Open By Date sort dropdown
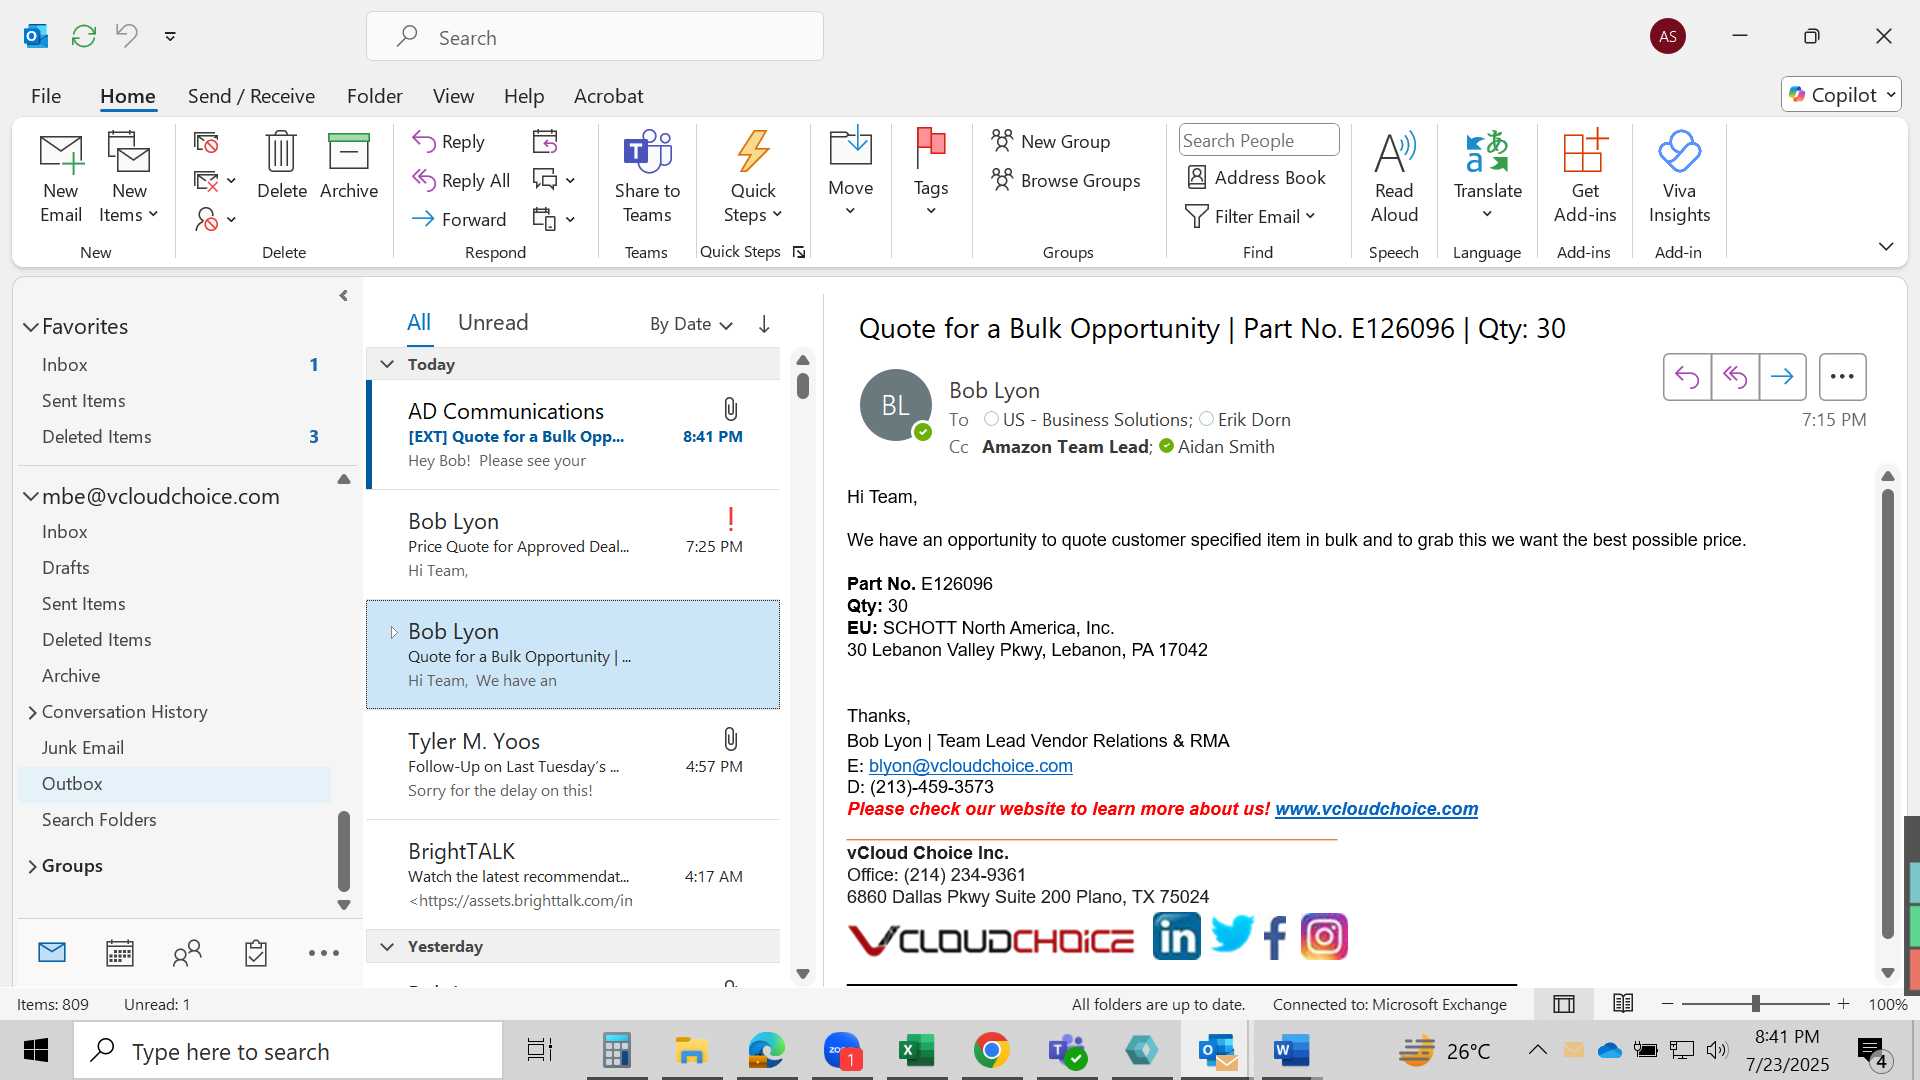Image resolution: width=1920 pixels, height=1080 pixels. (691, 324)
